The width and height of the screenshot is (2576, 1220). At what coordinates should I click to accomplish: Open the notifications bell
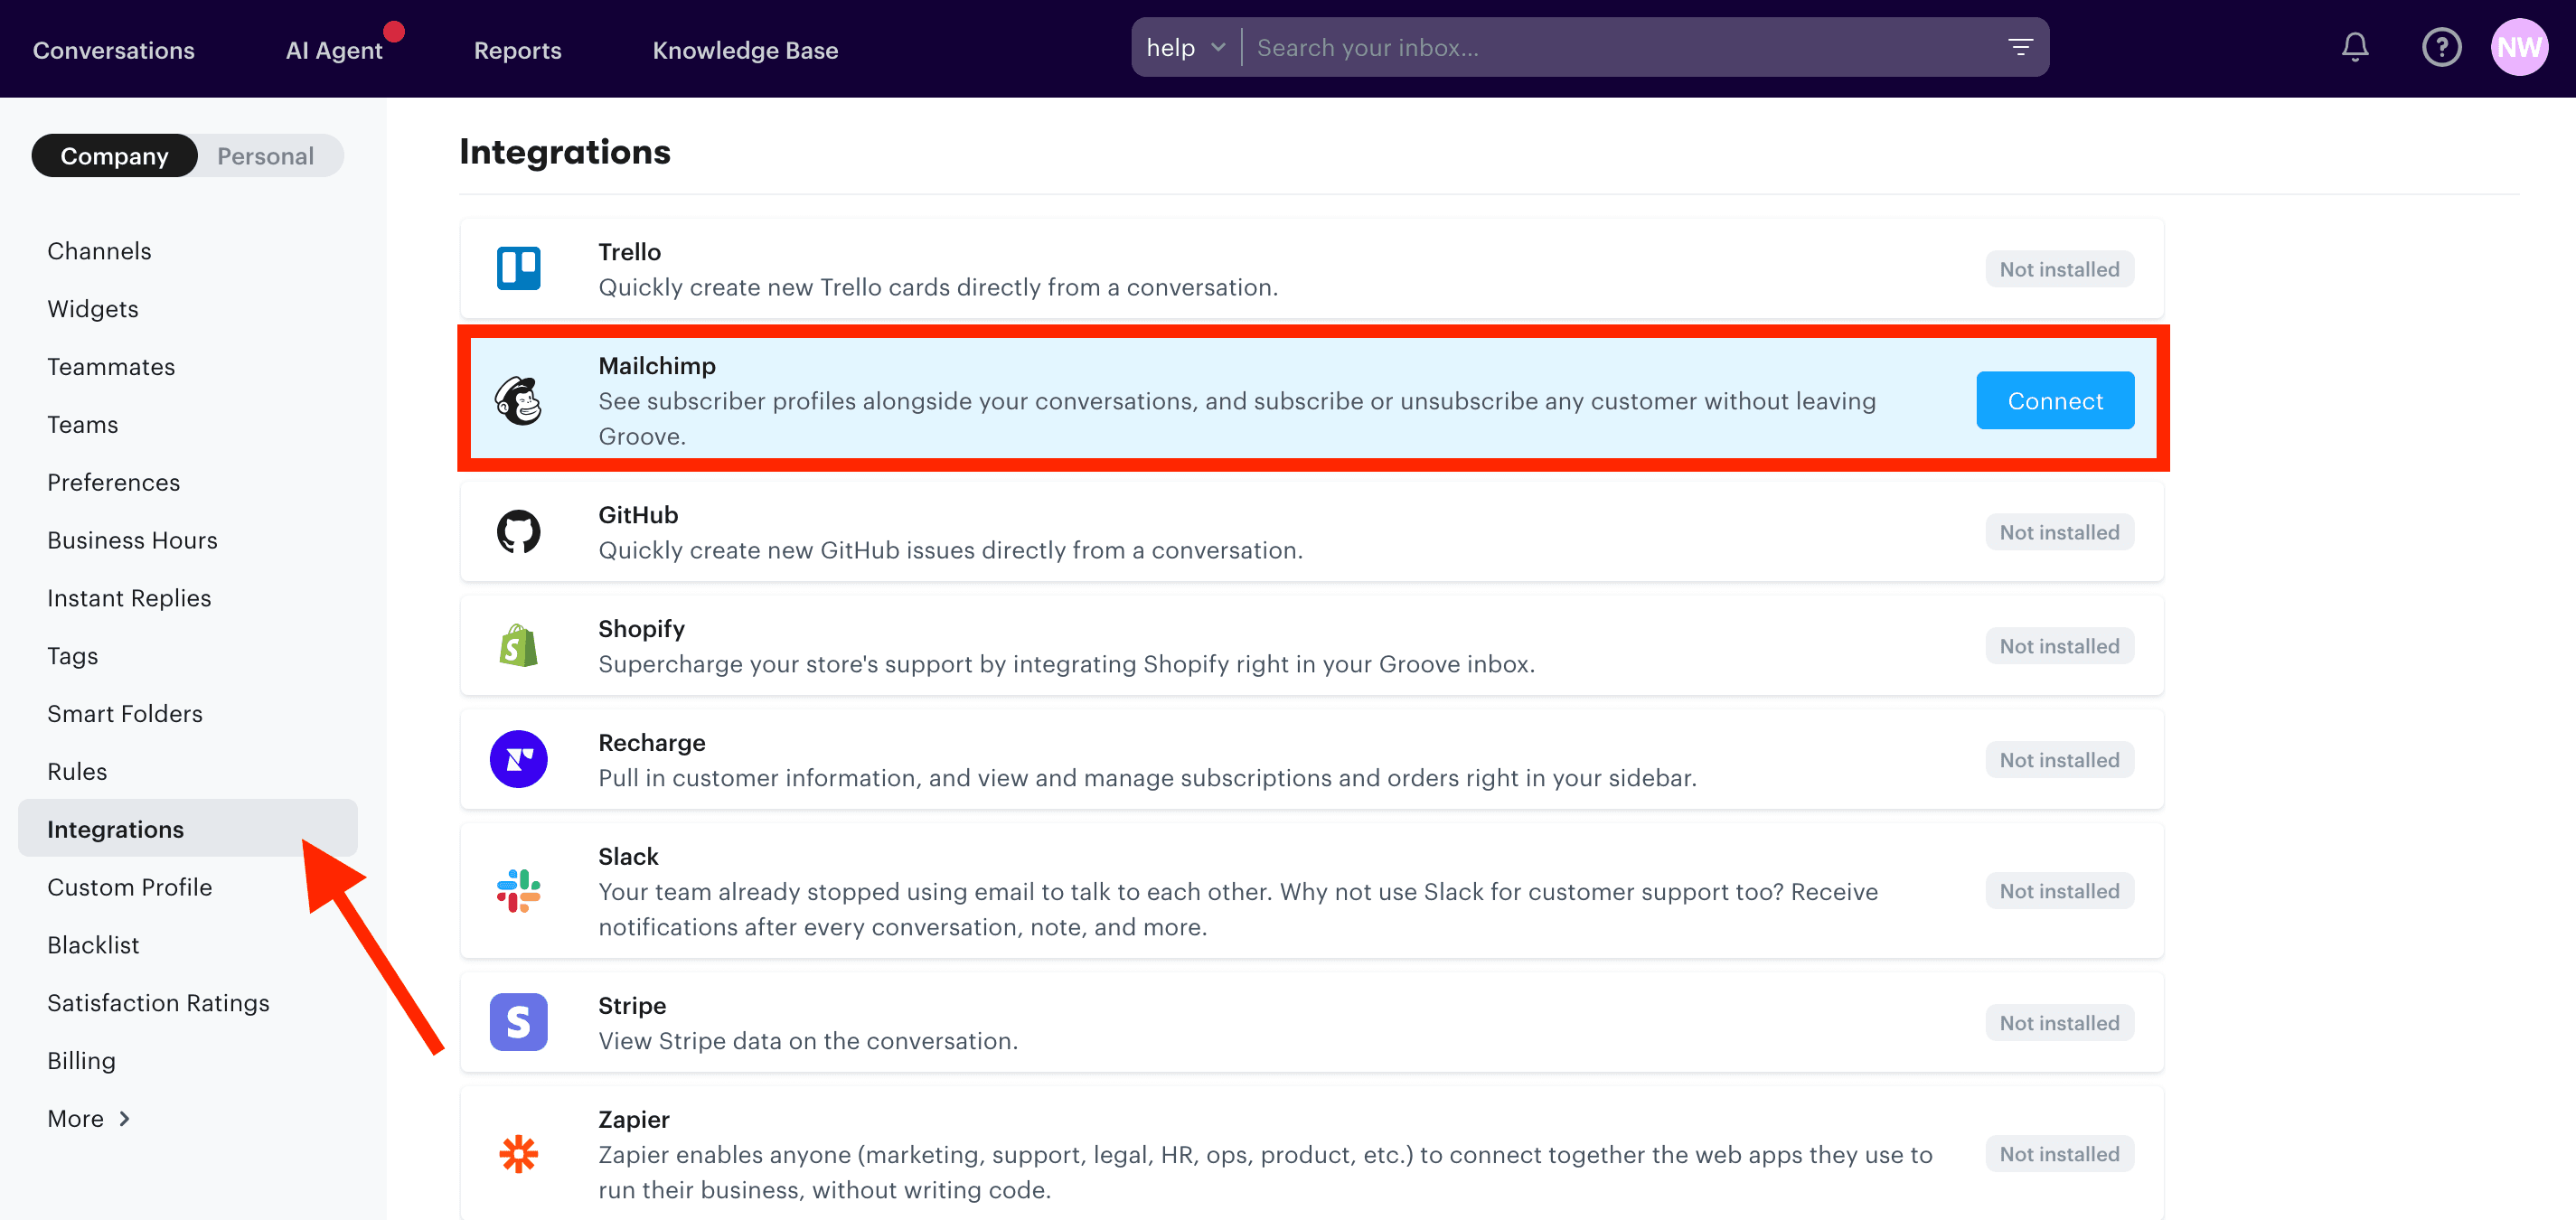click(x=2354, y=47)
